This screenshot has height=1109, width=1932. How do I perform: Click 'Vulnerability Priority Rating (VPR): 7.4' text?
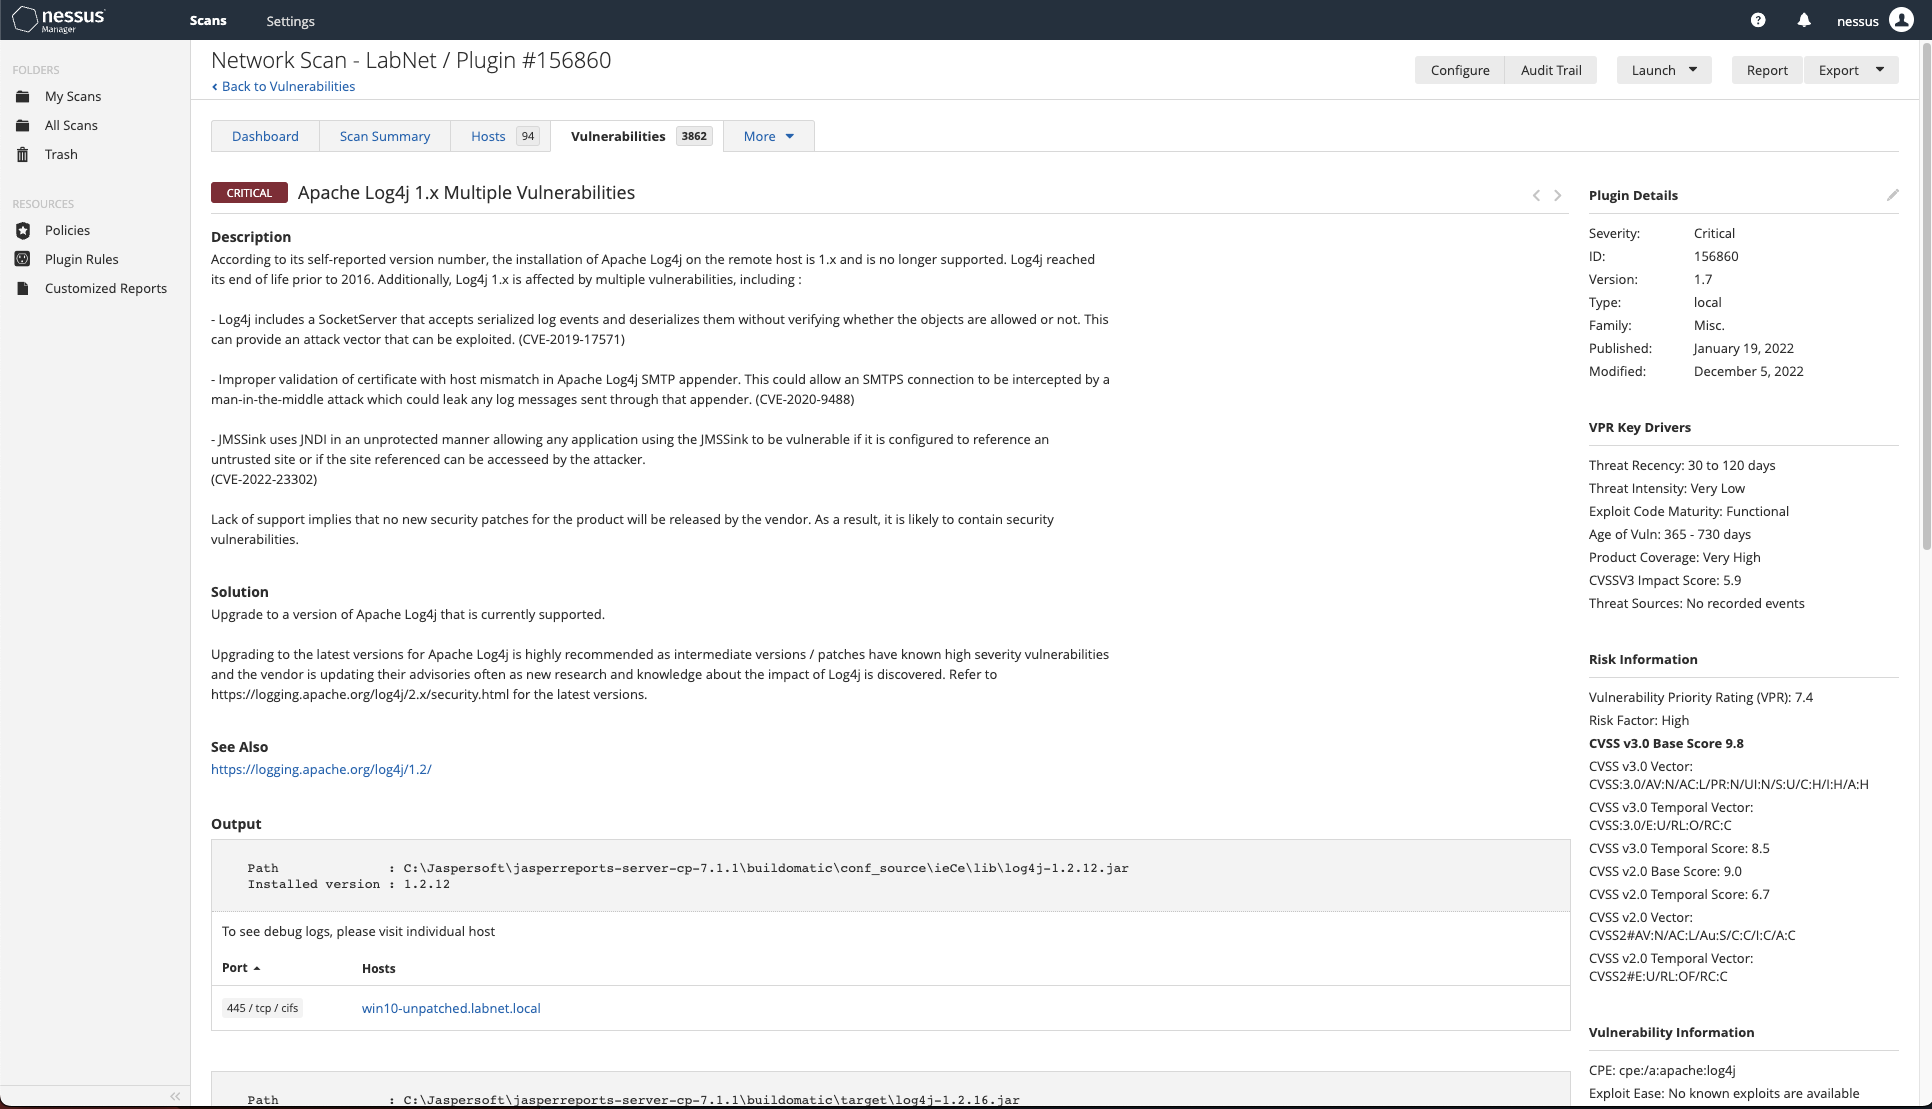[x=1701, y=697]
